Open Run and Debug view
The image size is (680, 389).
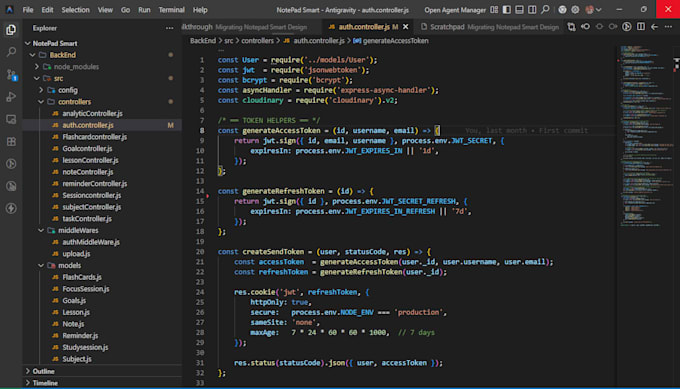point(11,97)
